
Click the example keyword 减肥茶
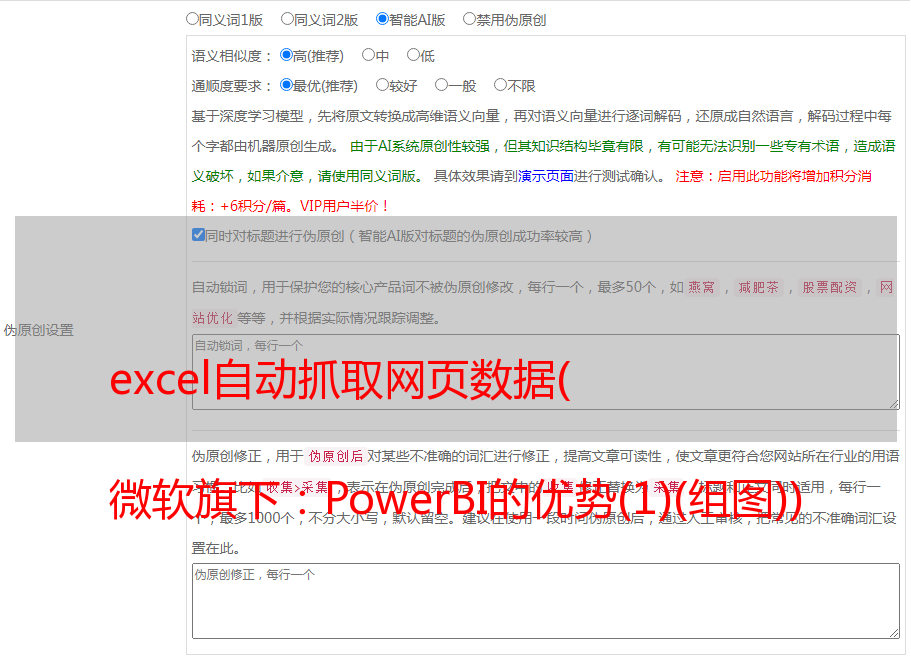pyautogui.click(x=758, y=287)
